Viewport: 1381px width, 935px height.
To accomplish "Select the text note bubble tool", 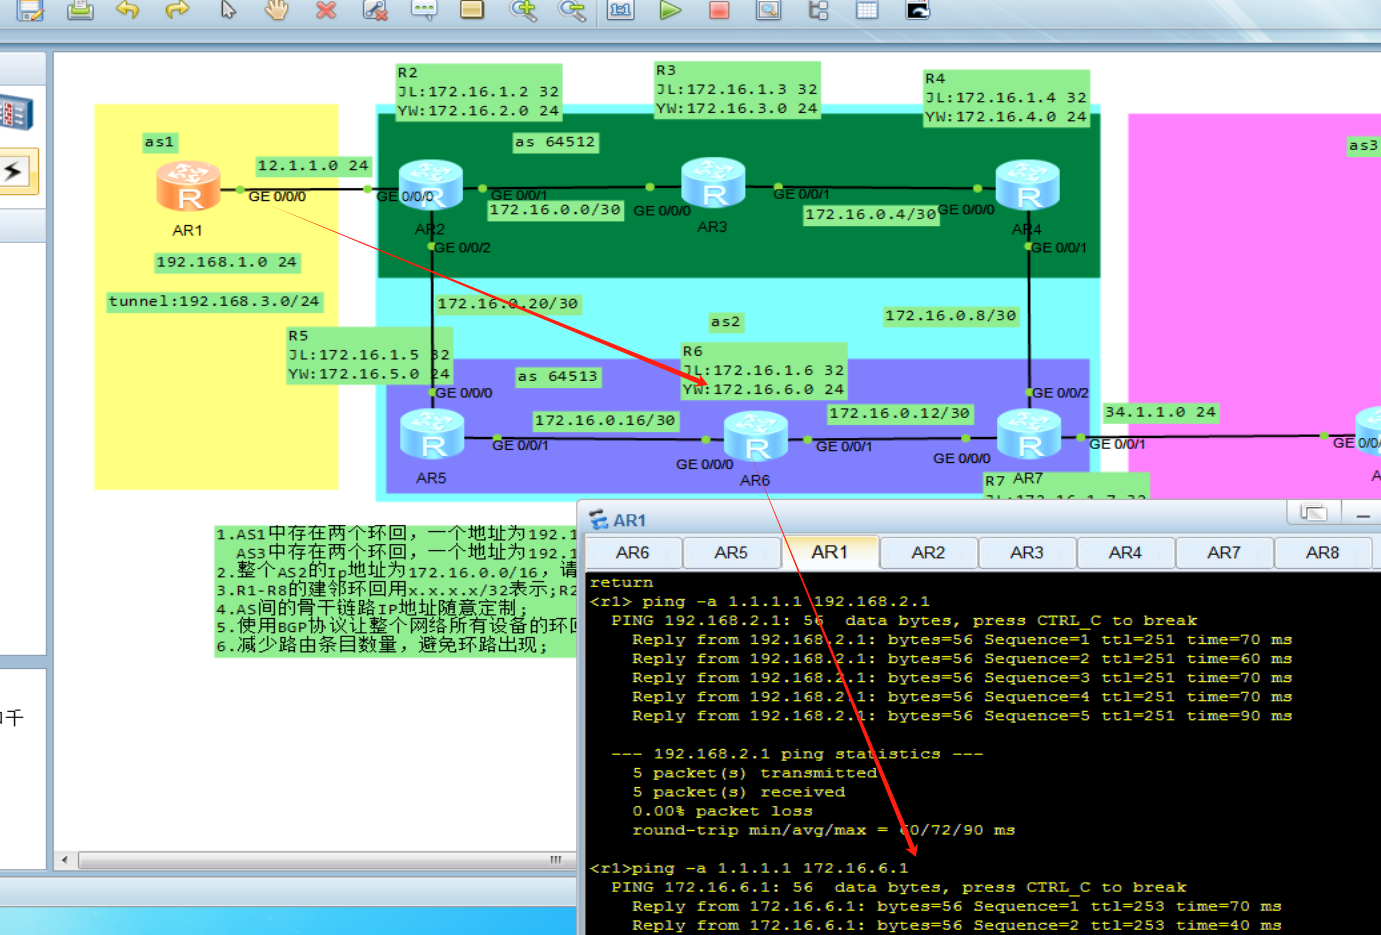I will (x=424, y=10).
